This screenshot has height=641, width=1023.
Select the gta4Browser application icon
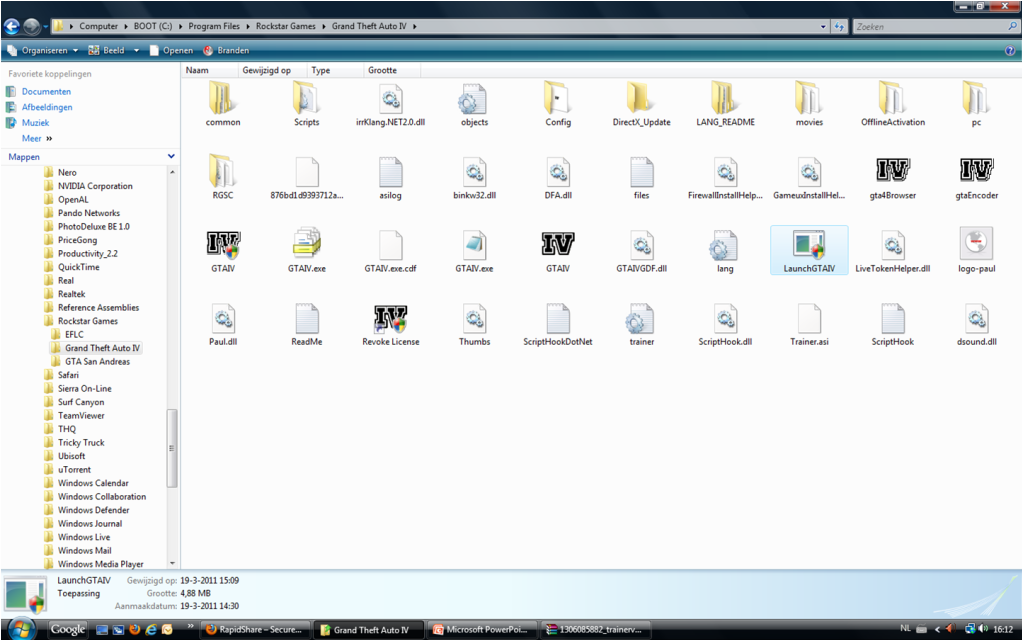coord(893,178)
